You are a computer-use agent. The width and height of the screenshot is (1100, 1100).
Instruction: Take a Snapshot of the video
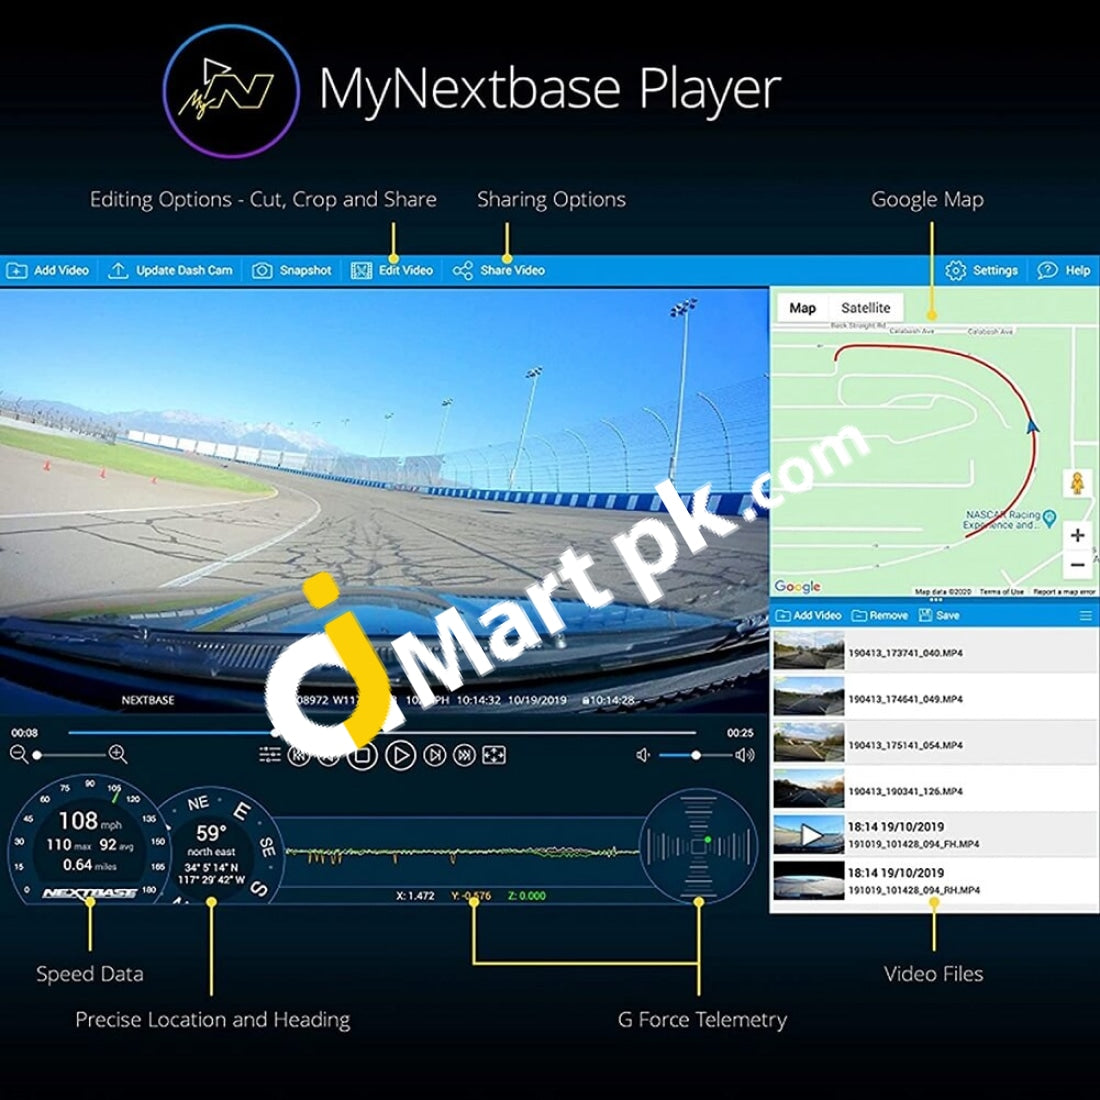[x=292, y=270]
